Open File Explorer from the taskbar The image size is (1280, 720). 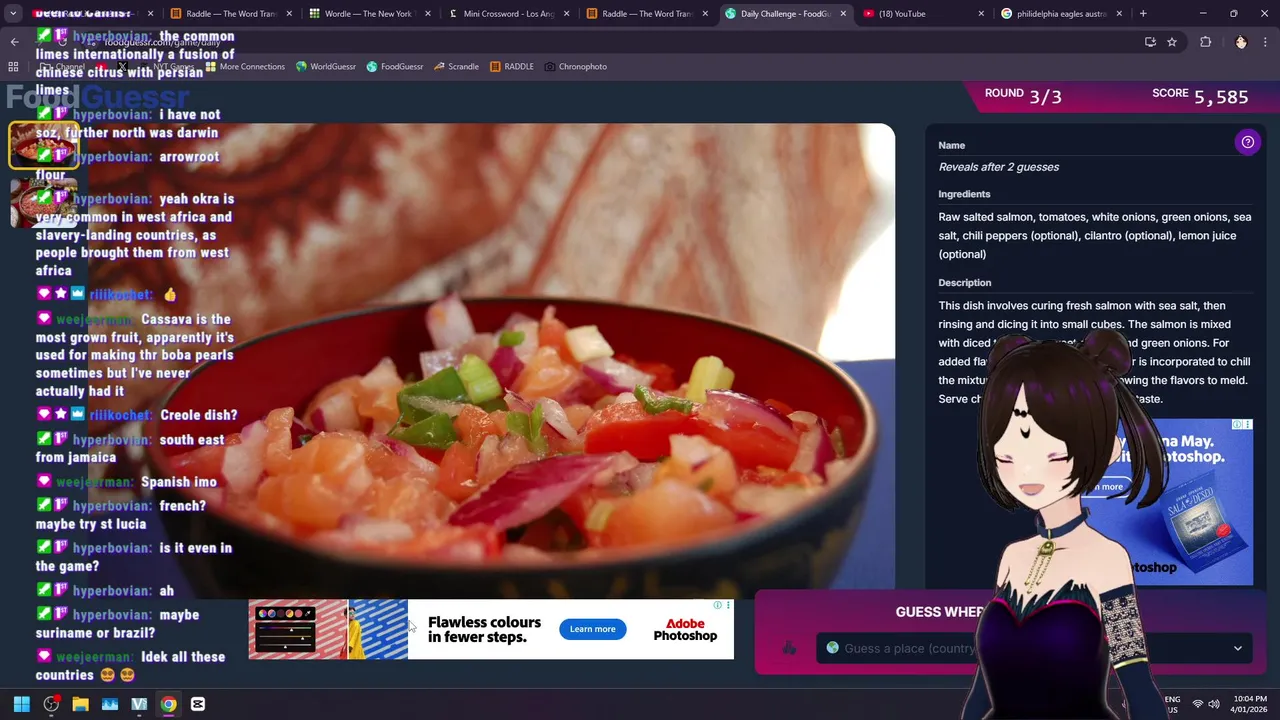pyautogui.click(x=80, y=704)
